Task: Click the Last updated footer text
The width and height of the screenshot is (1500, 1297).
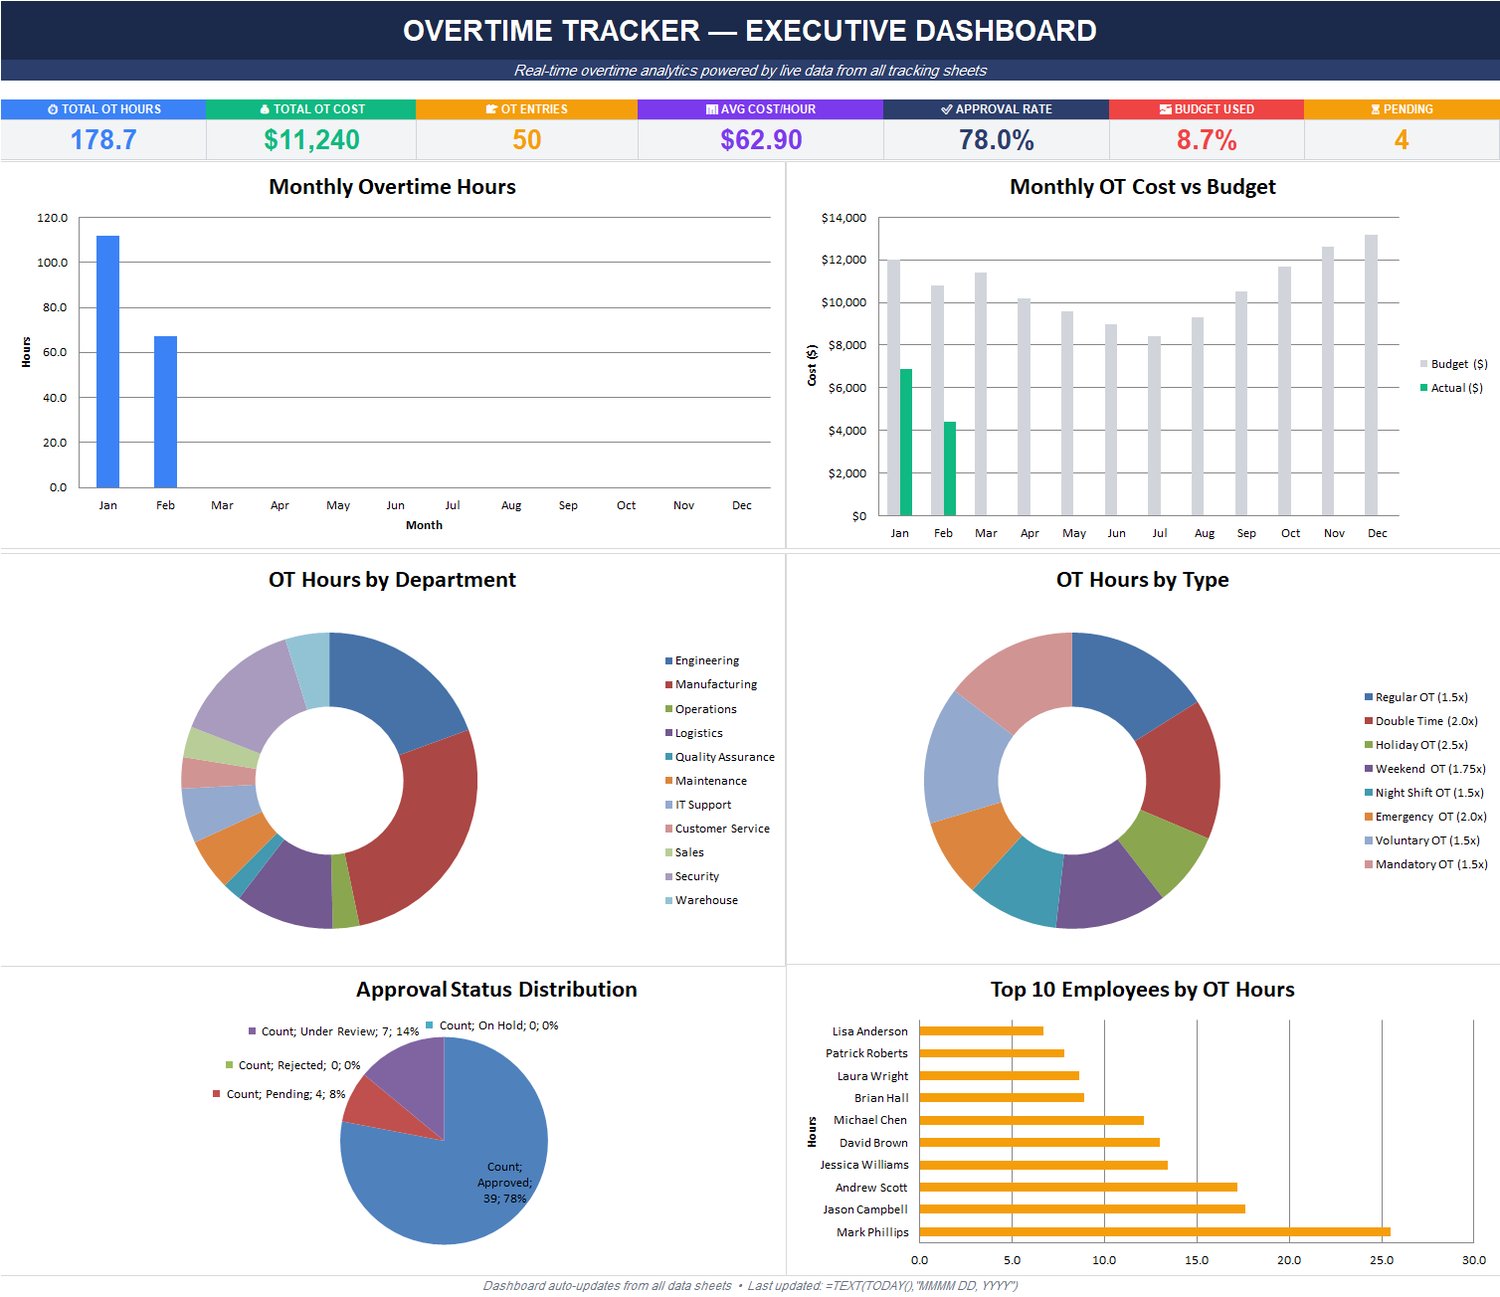Action: click(x=882, y=1286)
